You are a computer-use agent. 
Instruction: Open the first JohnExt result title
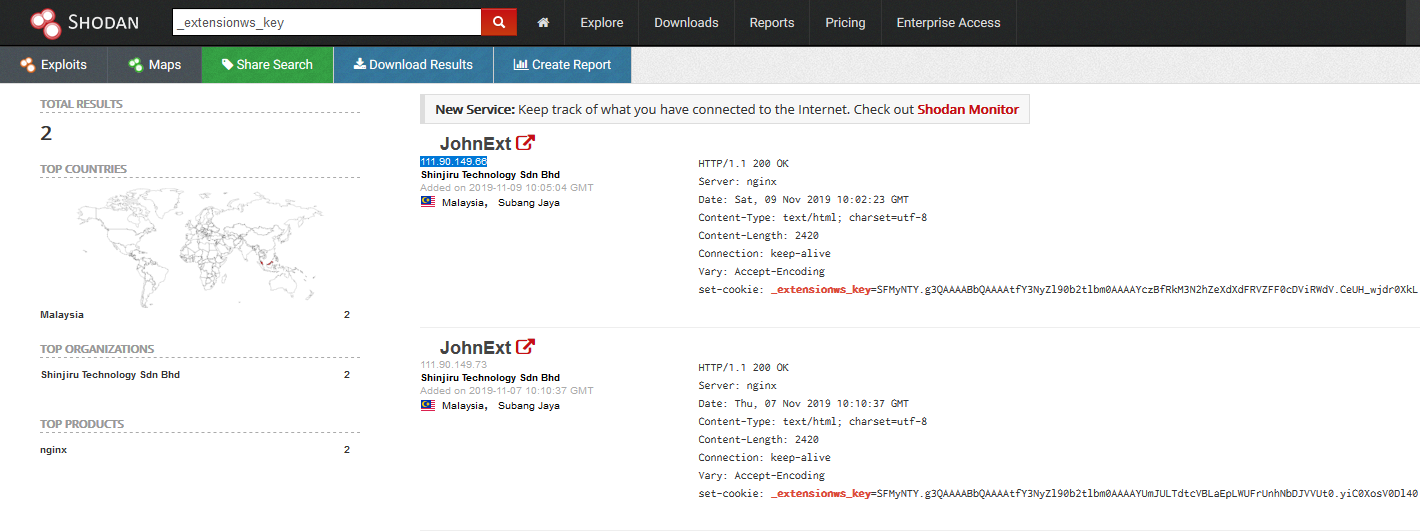pyautogui.click(x=475, y=144)
